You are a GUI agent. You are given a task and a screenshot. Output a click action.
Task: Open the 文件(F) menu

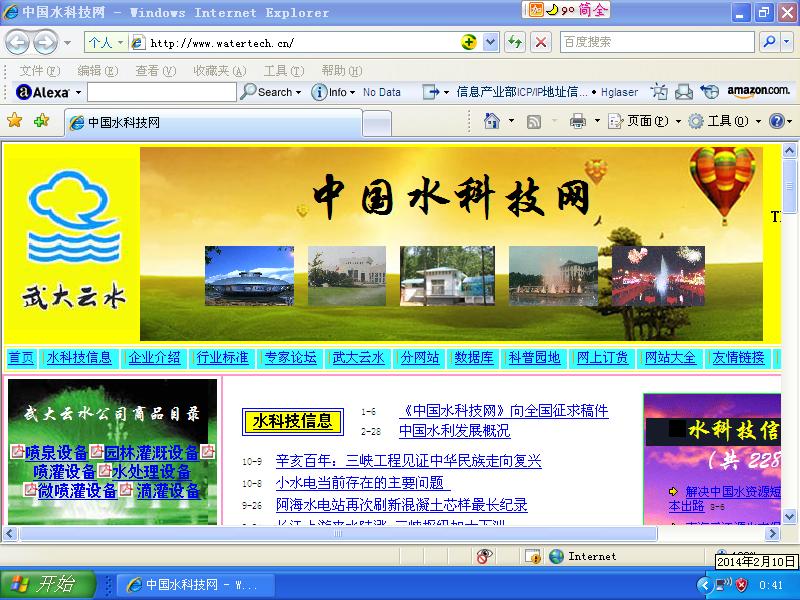point(39,70)
